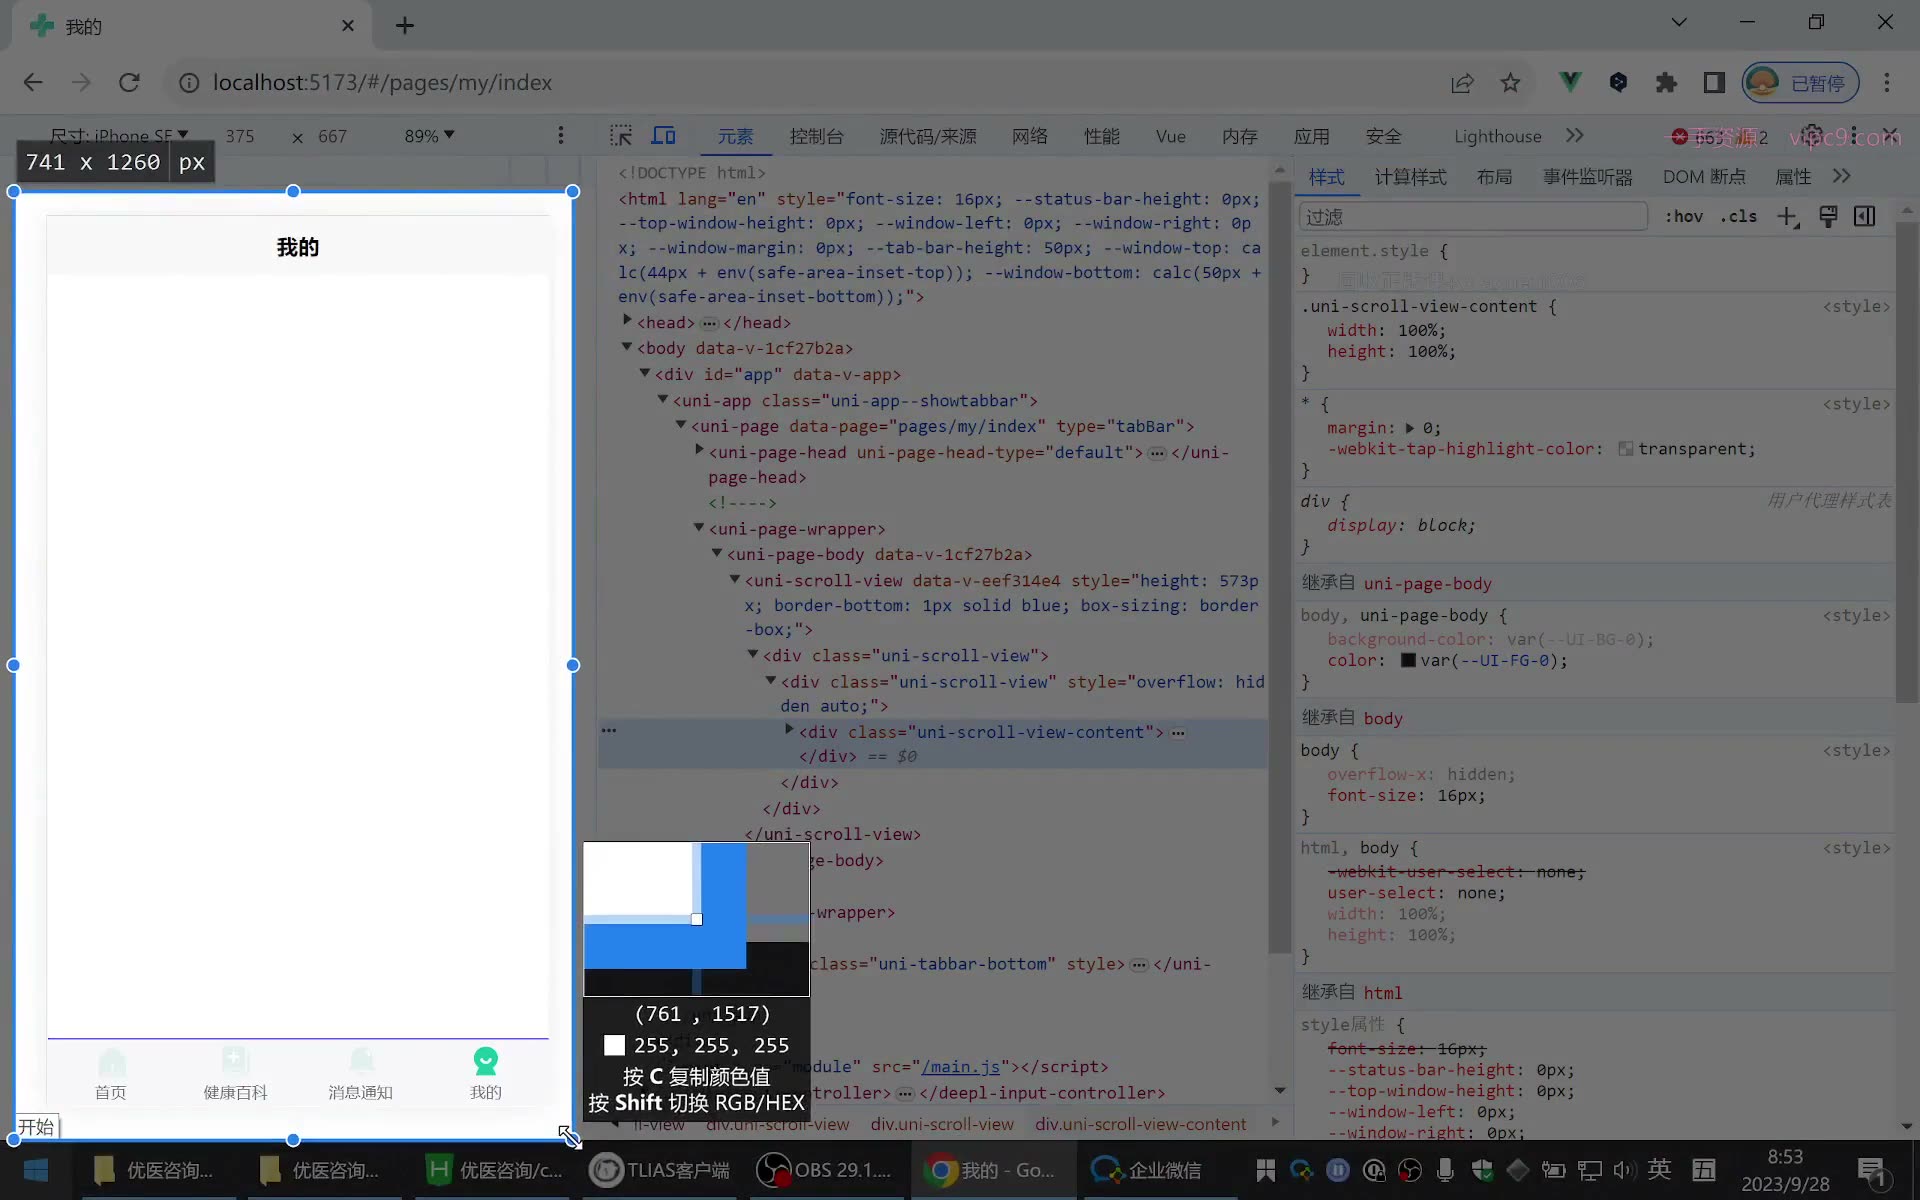Share this page from address bar
1920x1200 pixels.
coord(1462,83)
